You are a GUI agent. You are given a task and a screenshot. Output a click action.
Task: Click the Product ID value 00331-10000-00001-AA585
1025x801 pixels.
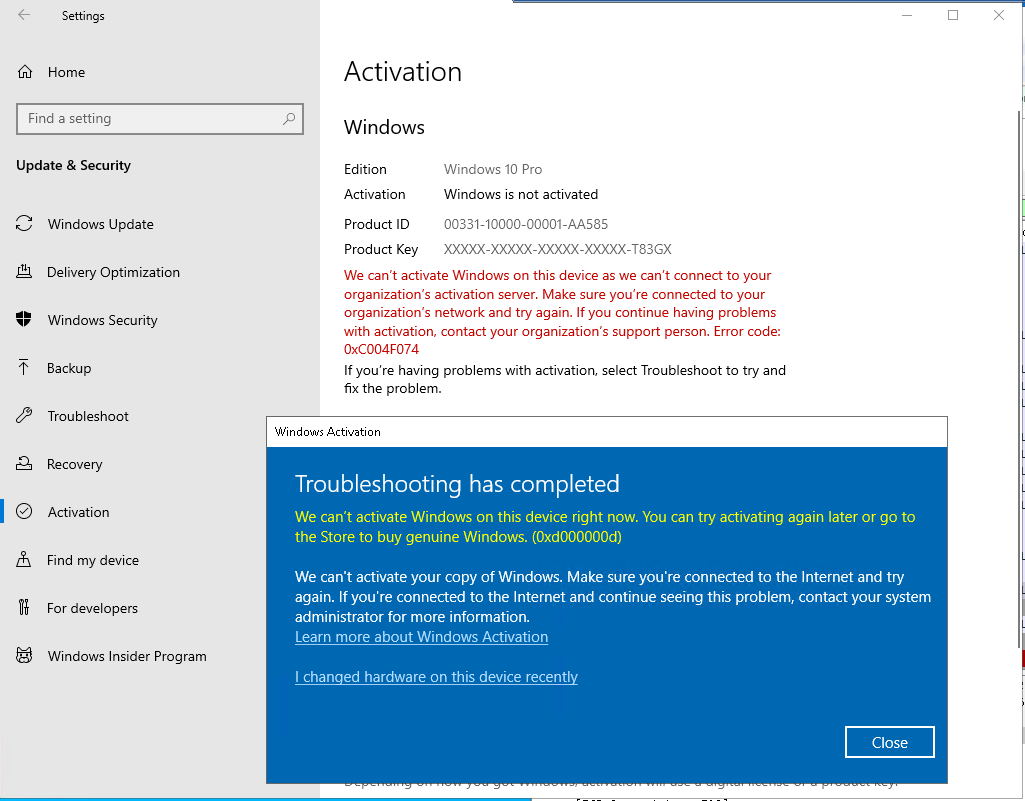[526, 224]
